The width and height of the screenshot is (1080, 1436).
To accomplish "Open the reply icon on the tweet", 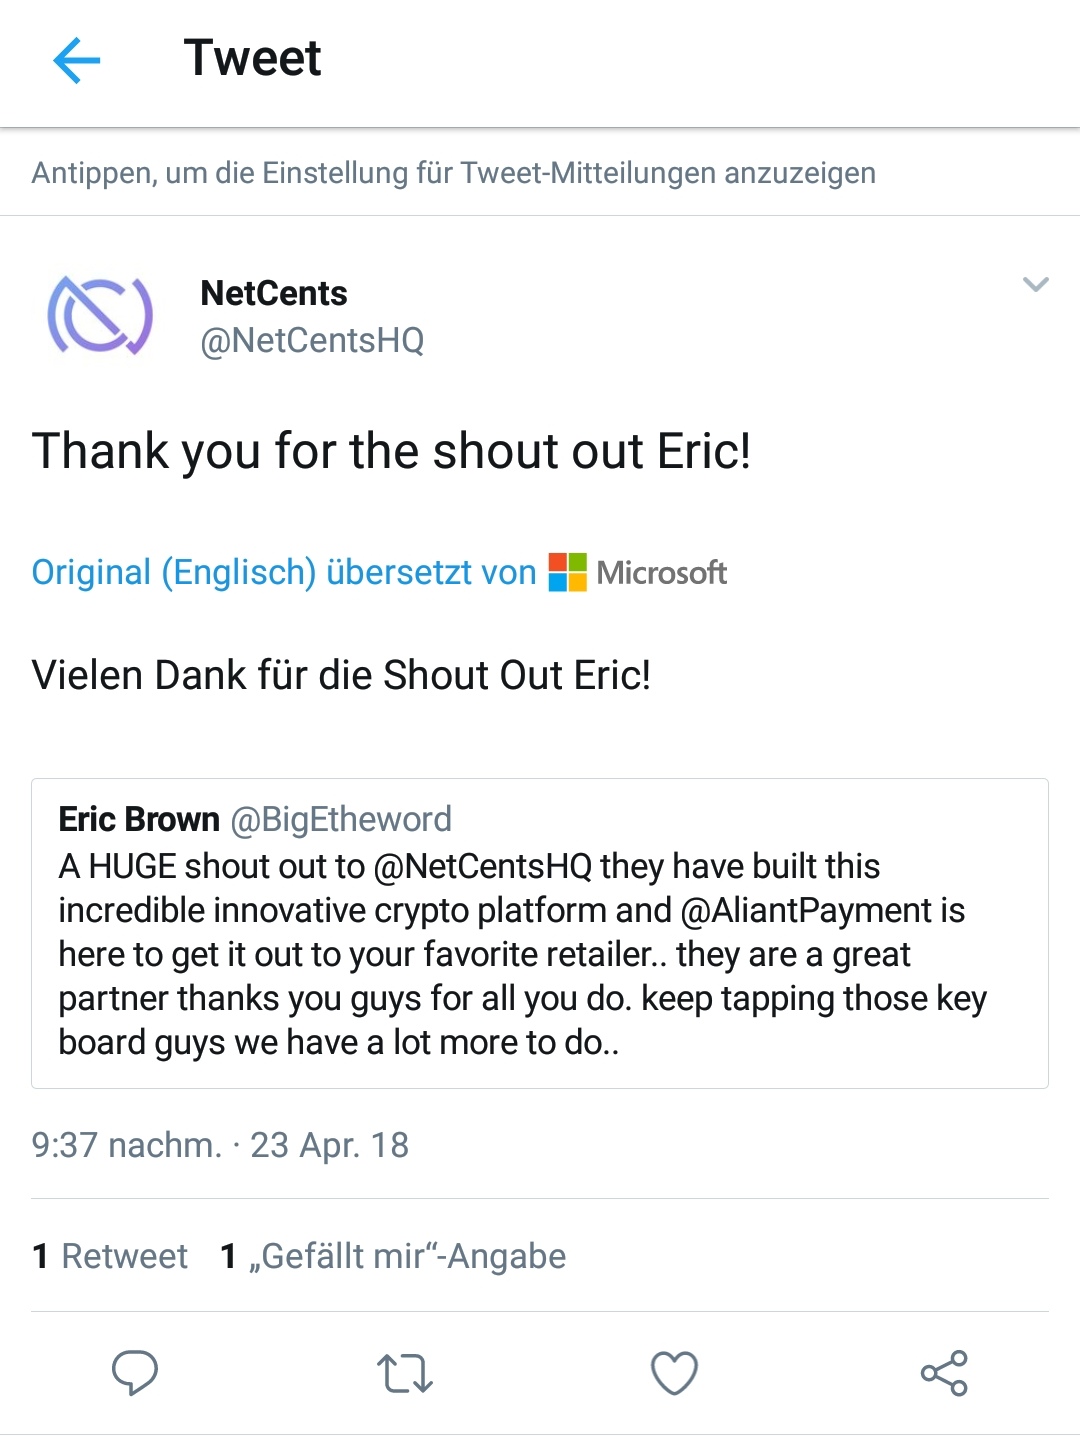I will pyautogui.click(x=135, y=1373).
